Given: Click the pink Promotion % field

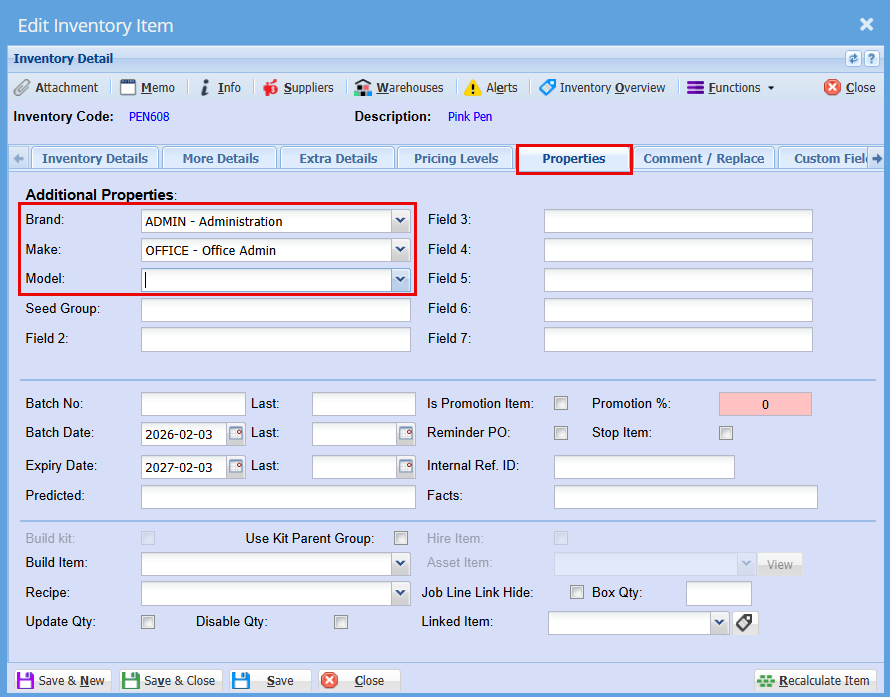Looking at the screenshot, I should point(765,405).
